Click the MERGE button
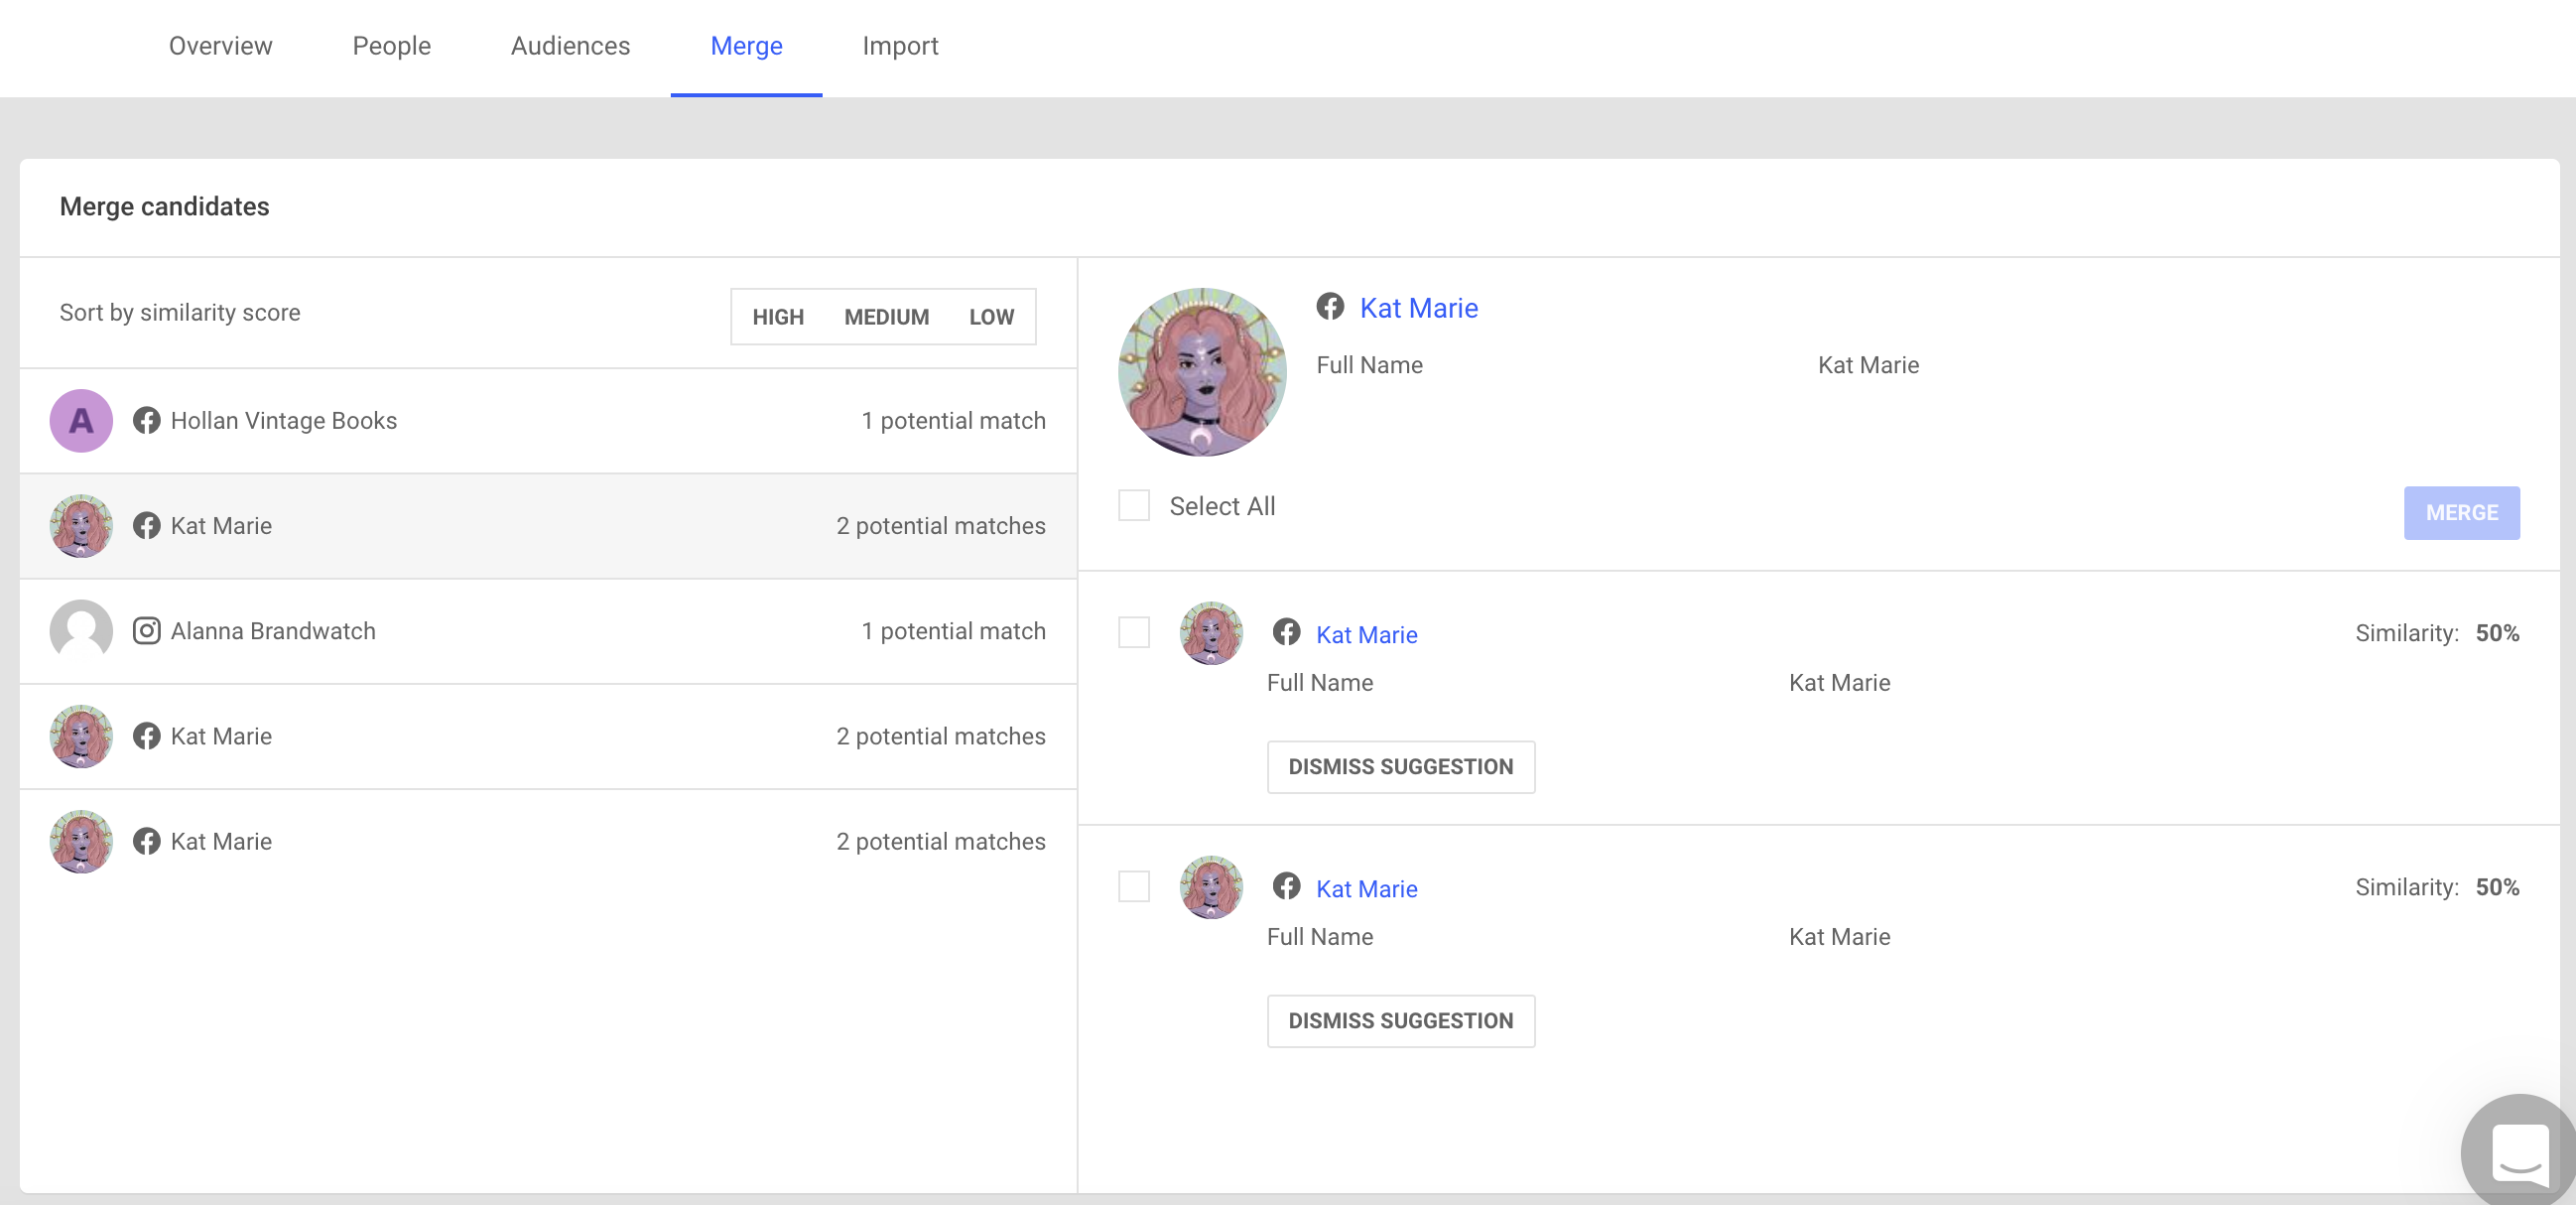 point(2461,513)
